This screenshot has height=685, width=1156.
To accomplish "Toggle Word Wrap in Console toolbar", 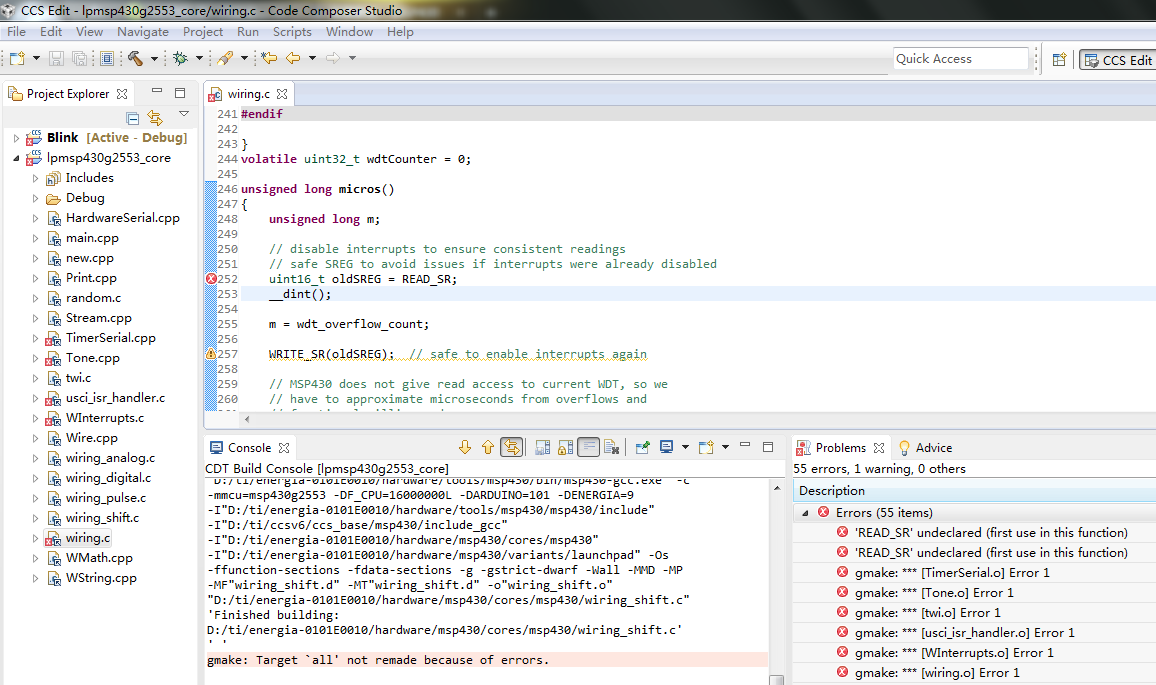I will click(589, 448).
